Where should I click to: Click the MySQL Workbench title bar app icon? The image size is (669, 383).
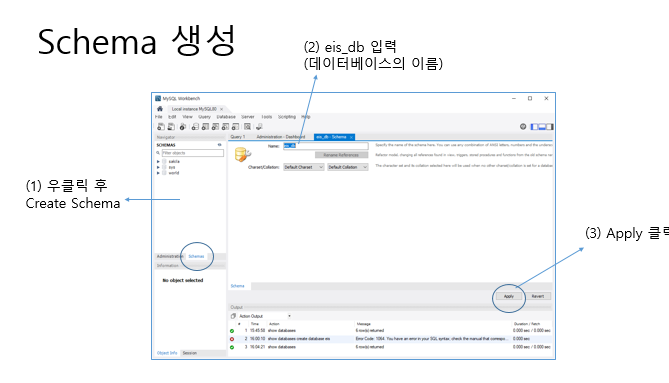(158, 99)
